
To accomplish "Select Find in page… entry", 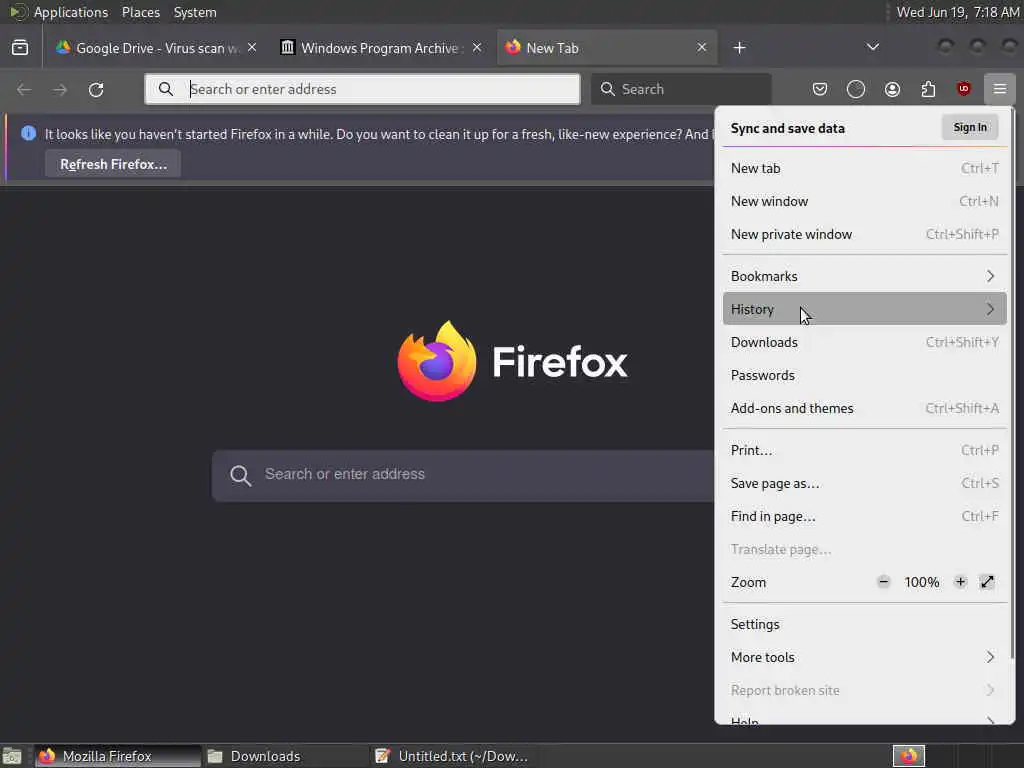I will [865, 516].
